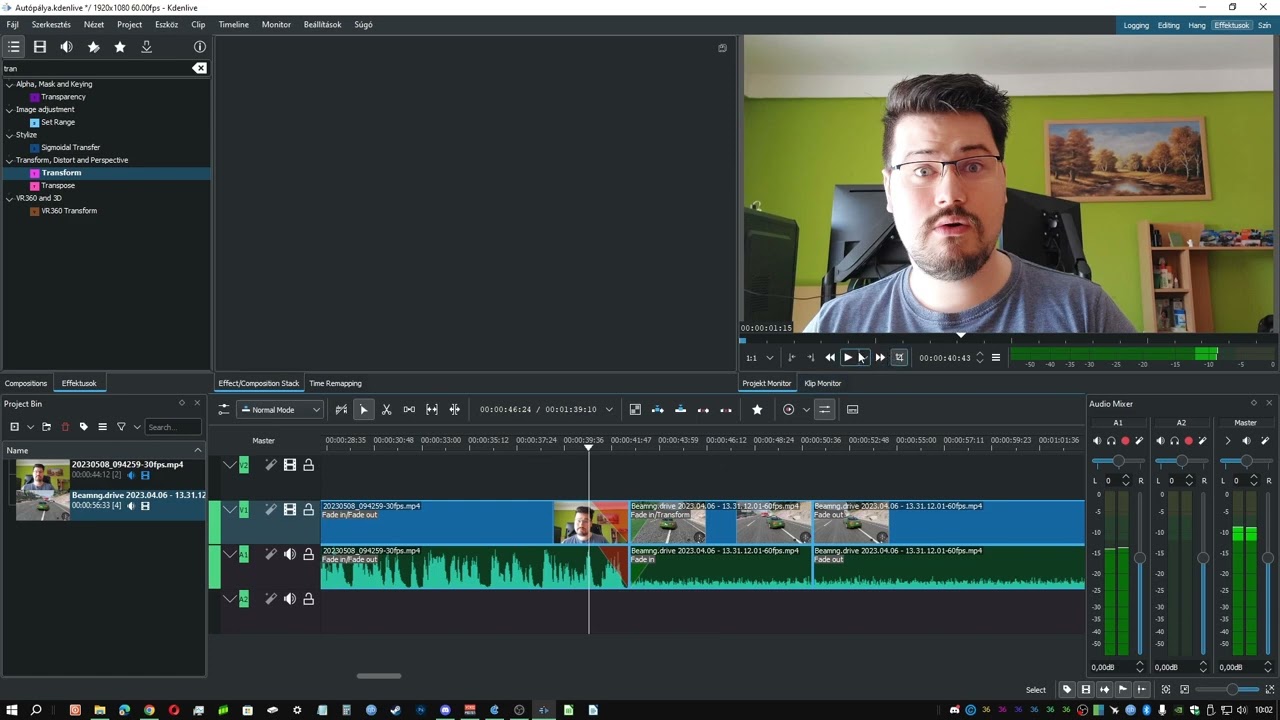The height and width of the screenshot is (720, 1280).
Task: Hide the V2 video track
Action: click(289, 465)
